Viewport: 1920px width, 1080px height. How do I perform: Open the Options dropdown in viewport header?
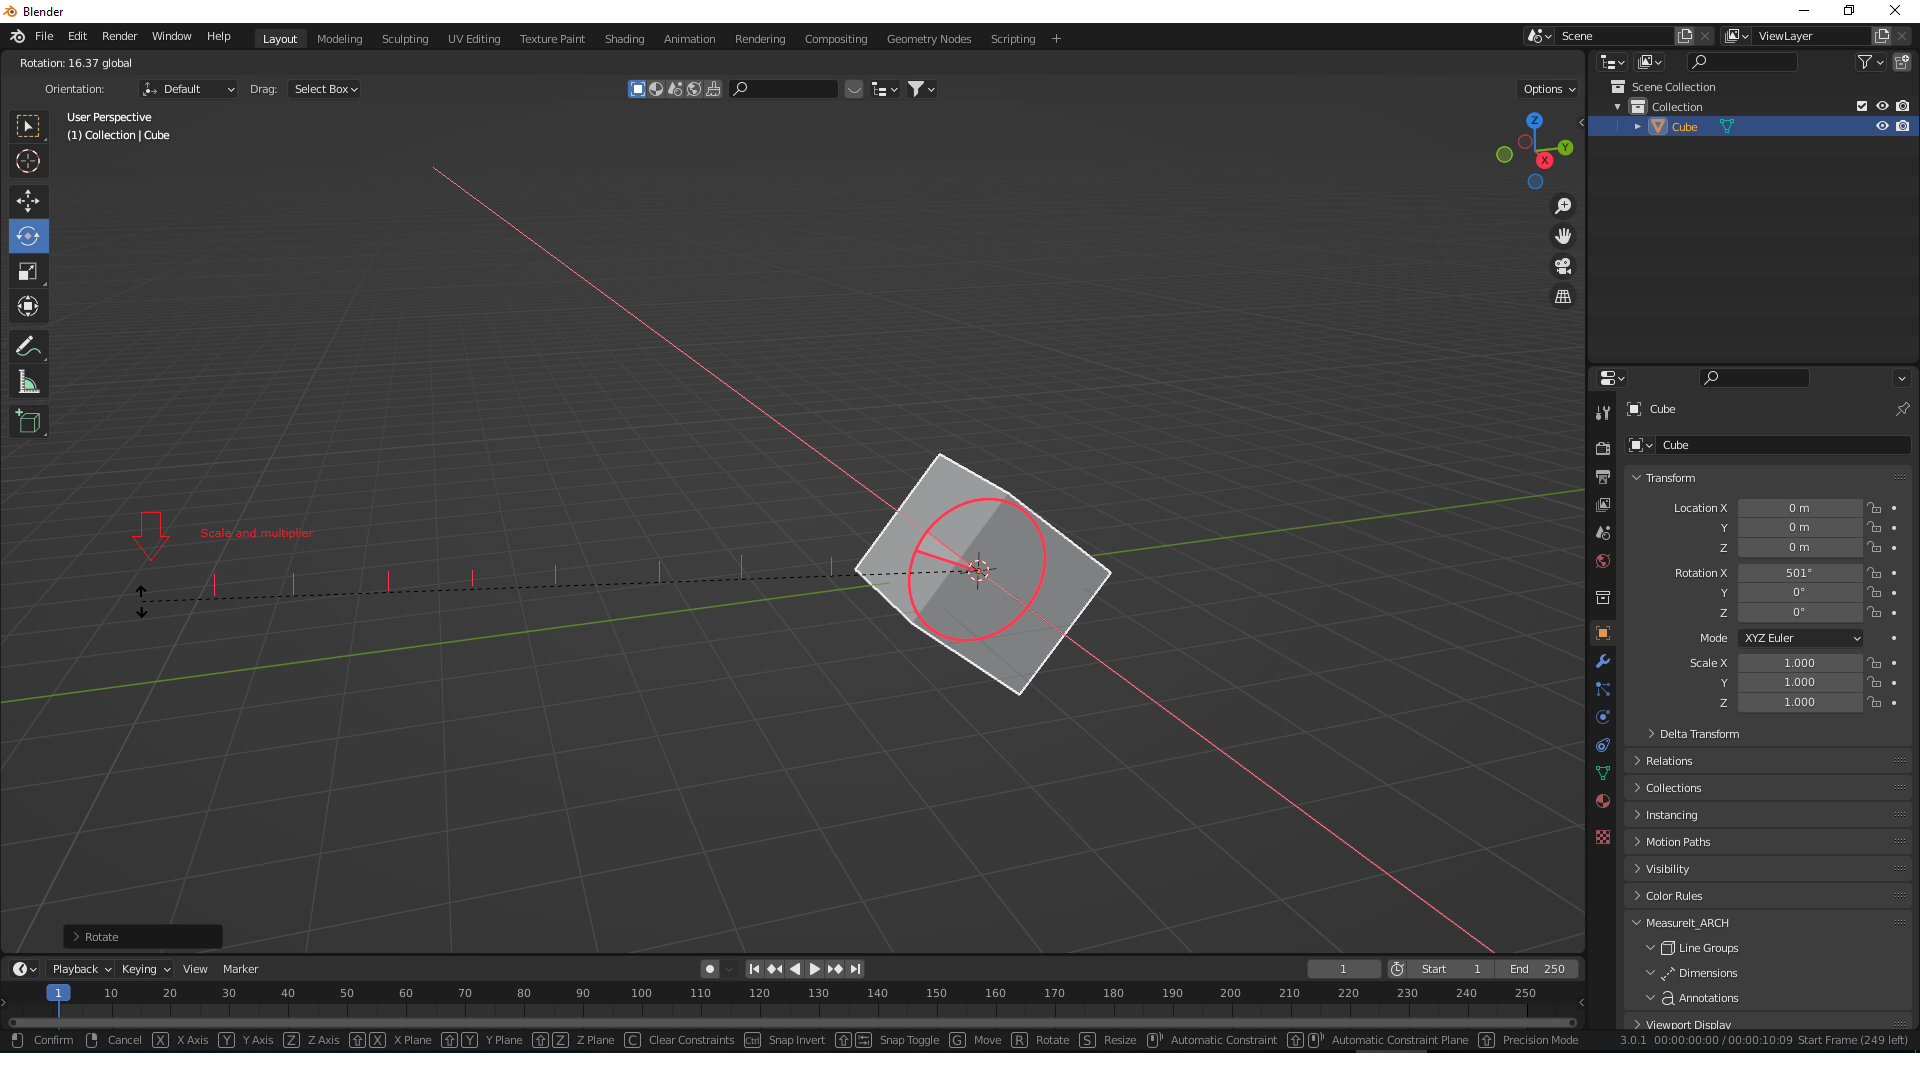(x=1548, y=89)
